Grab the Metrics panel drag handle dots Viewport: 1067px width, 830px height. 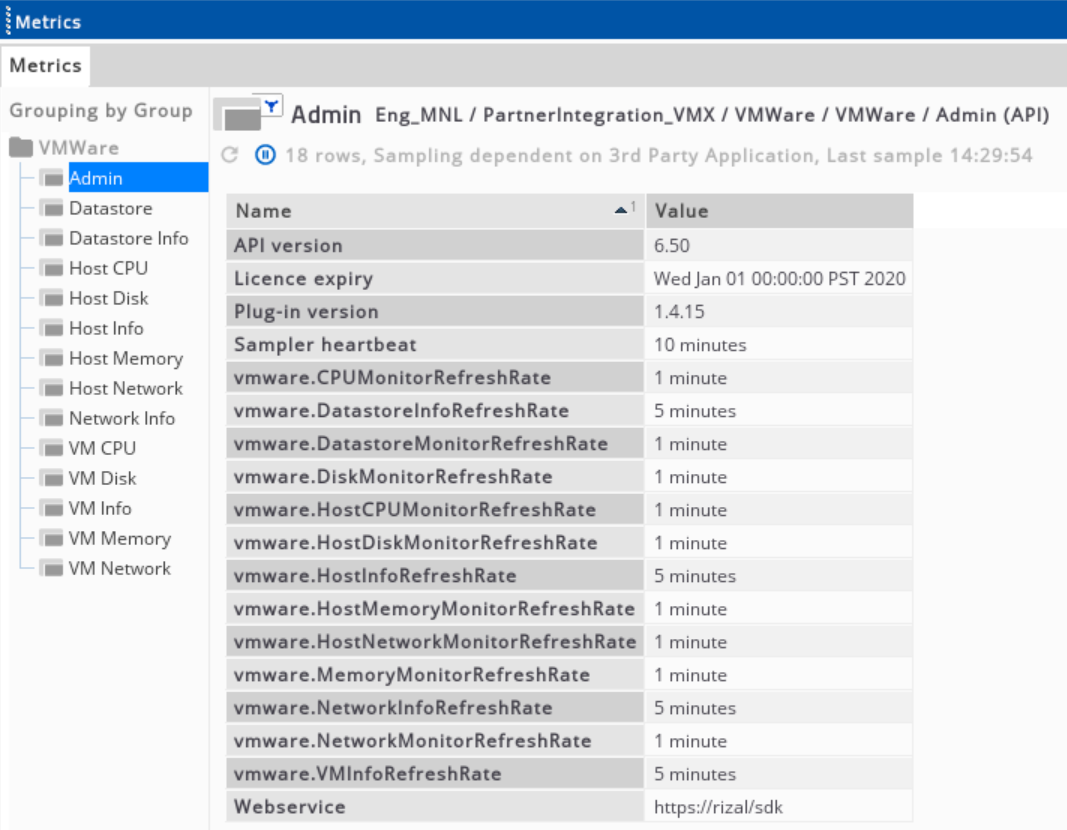coord(7,21)
